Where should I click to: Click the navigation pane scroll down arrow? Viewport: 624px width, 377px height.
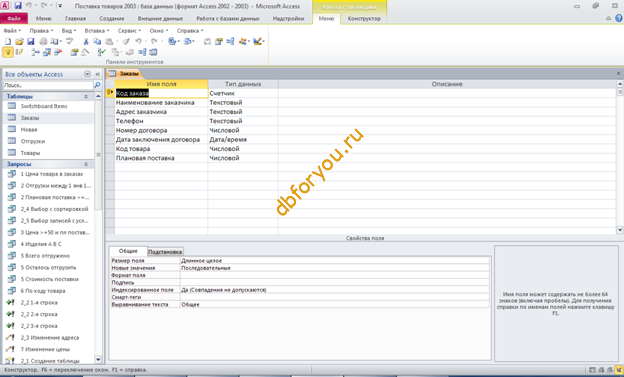click(98, 359)
